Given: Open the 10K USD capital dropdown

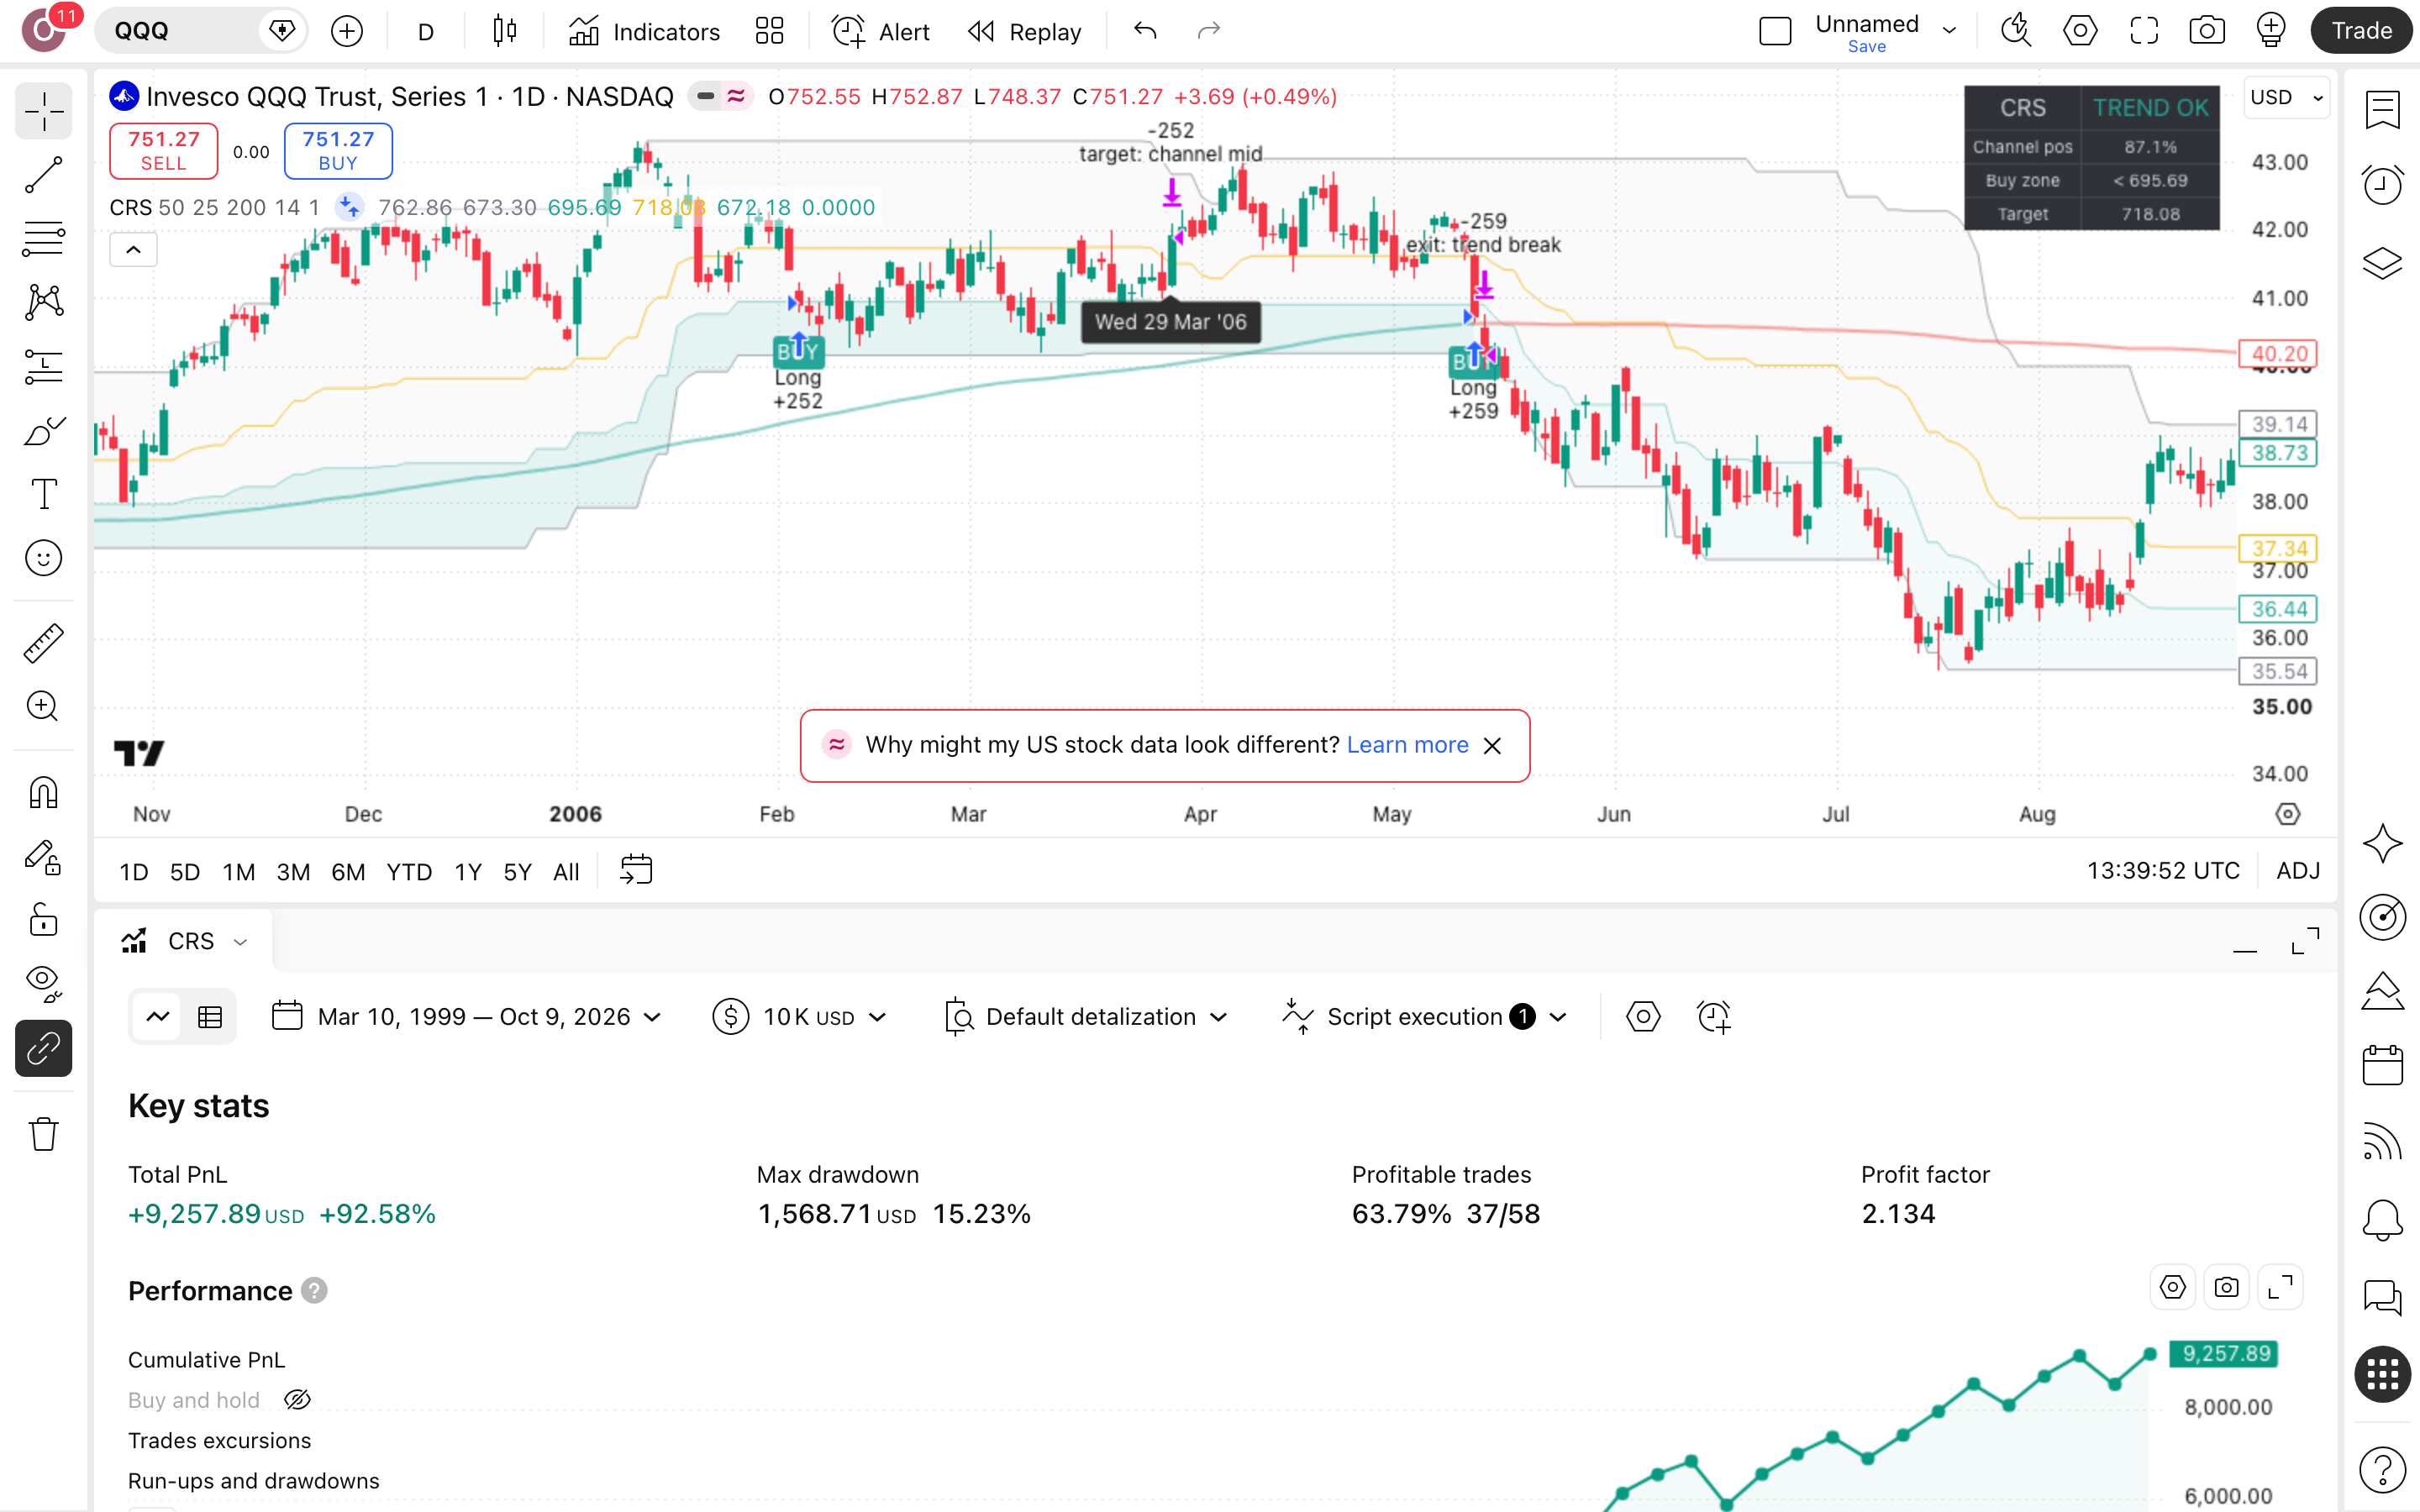Looking at the screenshot, I should click(800, 1017).
